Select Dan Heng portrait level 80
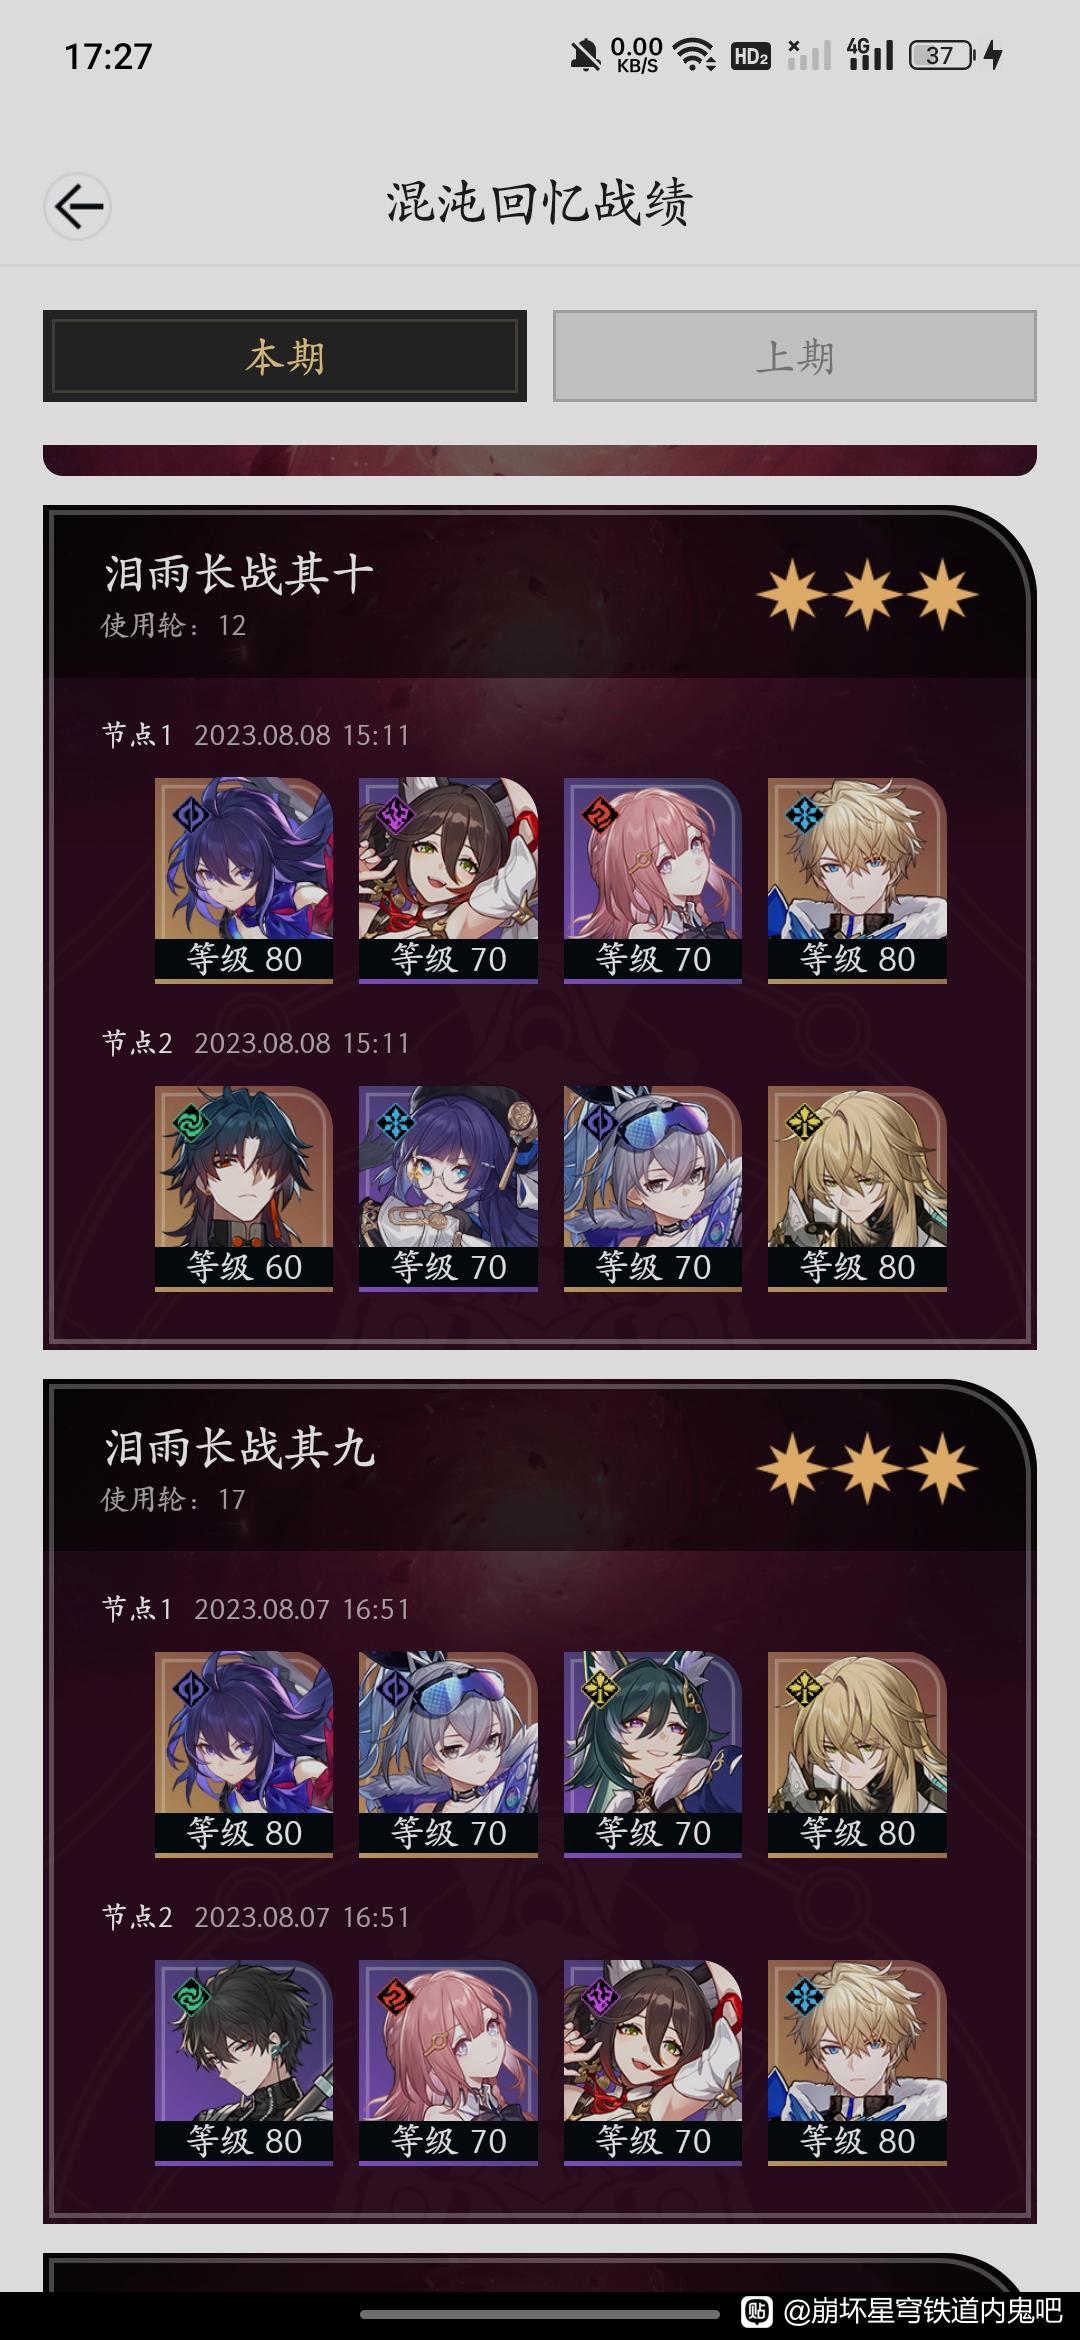Image resolution: width=1080 pixels, height=2340 pixels. [x=244, y=2063]
